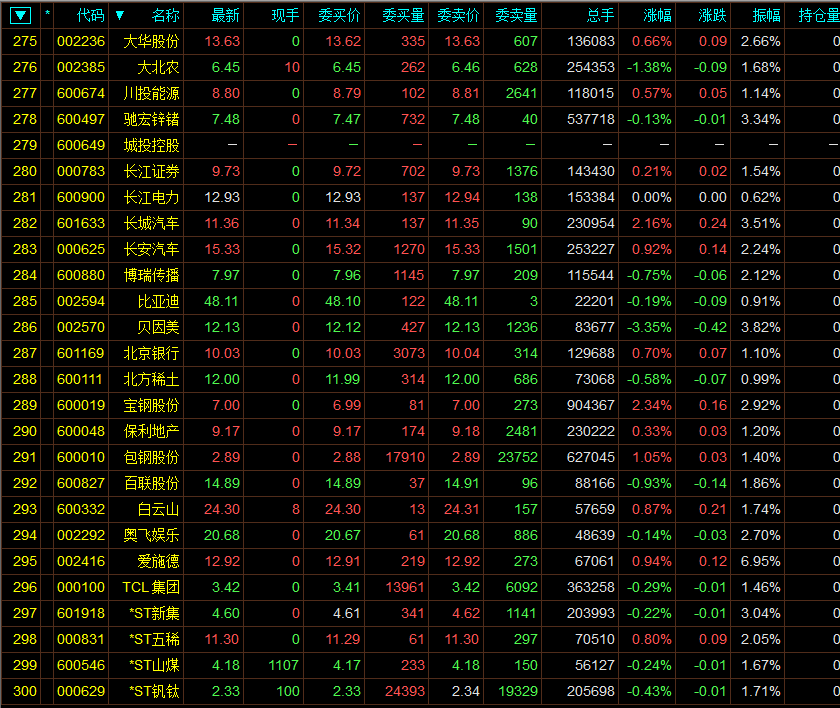Select 北方稀土 stock name
Screen dimensions: 840x708
point(151,380)
